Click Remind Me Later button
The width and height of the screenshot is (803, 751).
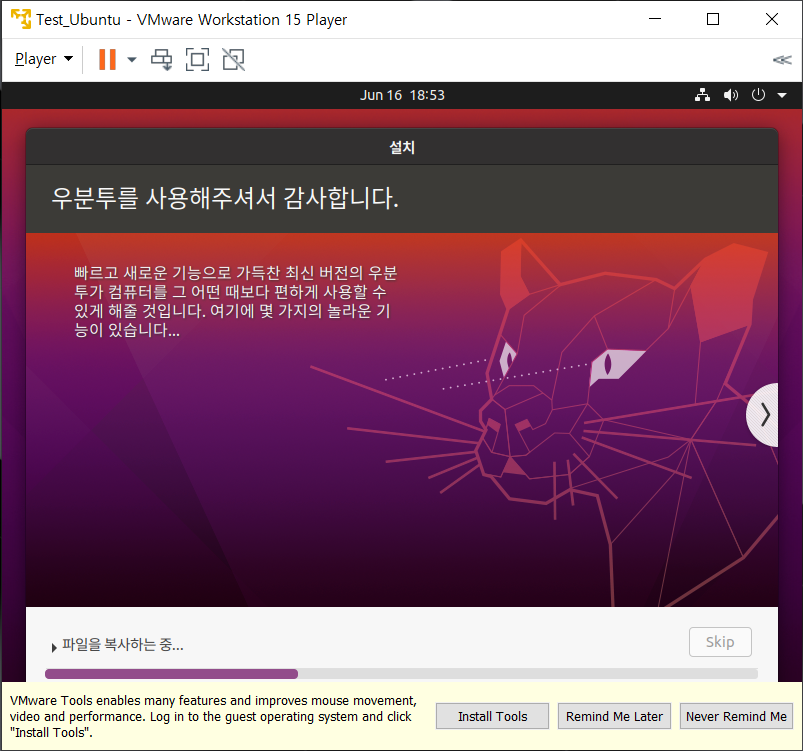point(614,716)
